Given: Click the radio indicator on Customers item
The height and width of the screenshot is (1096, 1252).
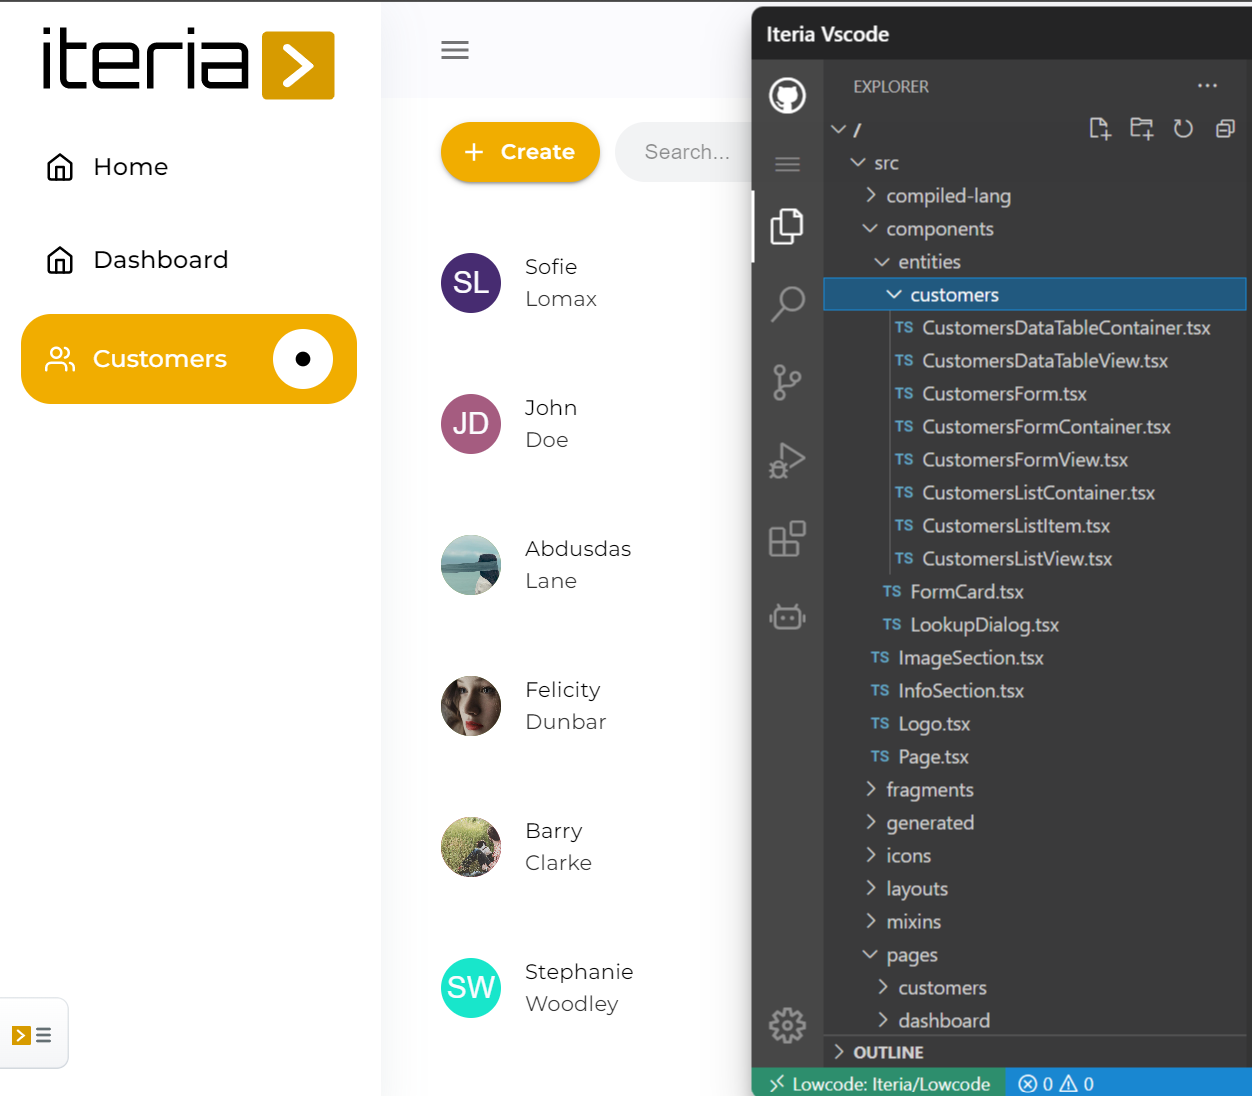Looking at the screenshot, I should pos(303,359).
